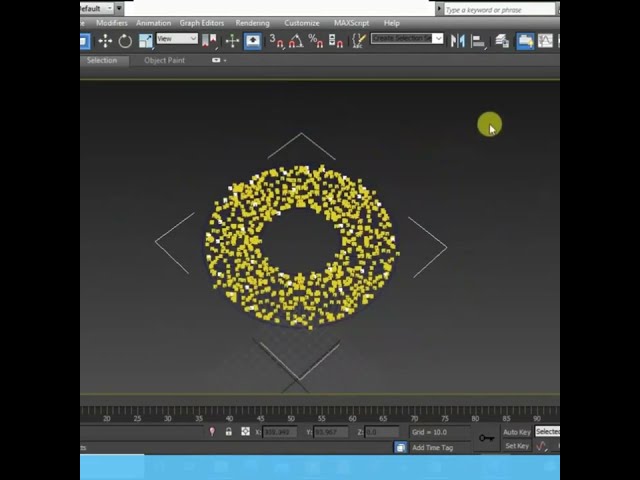Toggle the Selection Lock padlock
This screenshot has height=480, width=640.
[229, 431]
